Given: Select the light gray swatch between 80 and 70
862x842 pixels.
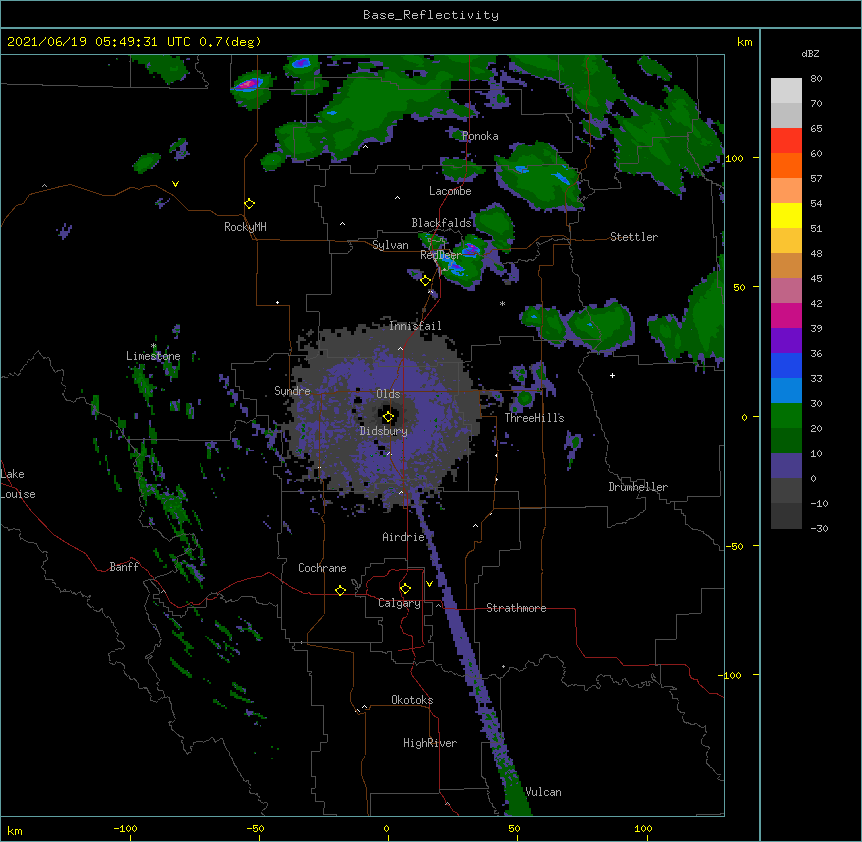Looking at the screenshot, I should [x=786, y=90].
